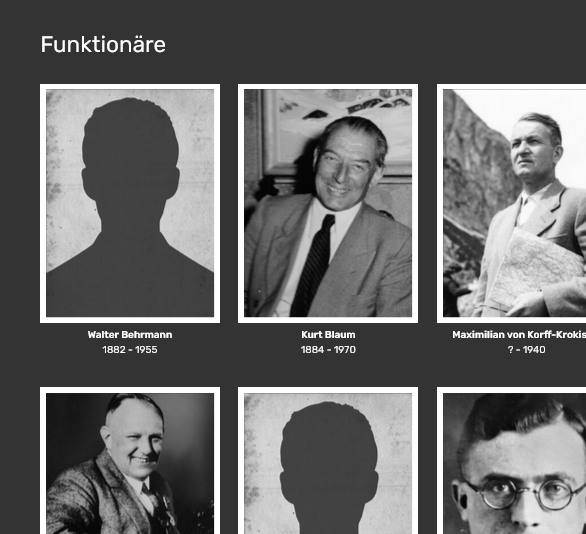Click the striped tie in Kurt Blaum's photo
This screenshot has height=534, width=586.
coord(313,265)
